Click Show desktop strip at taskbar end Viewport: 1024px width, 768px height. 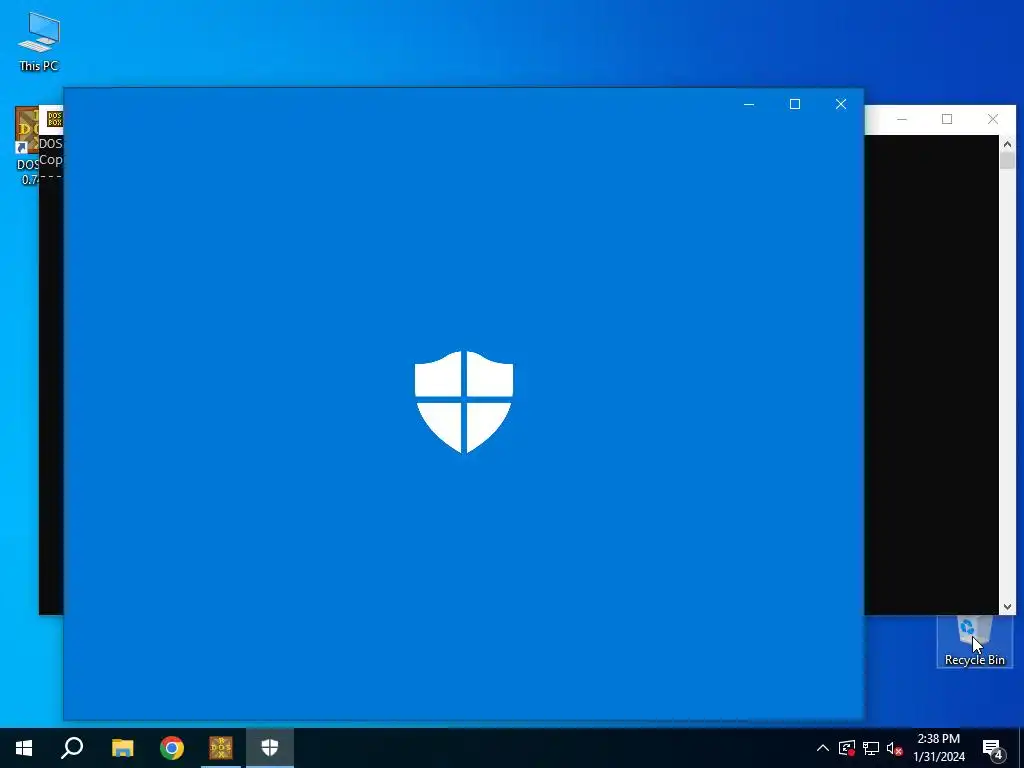coord(1021,748)
